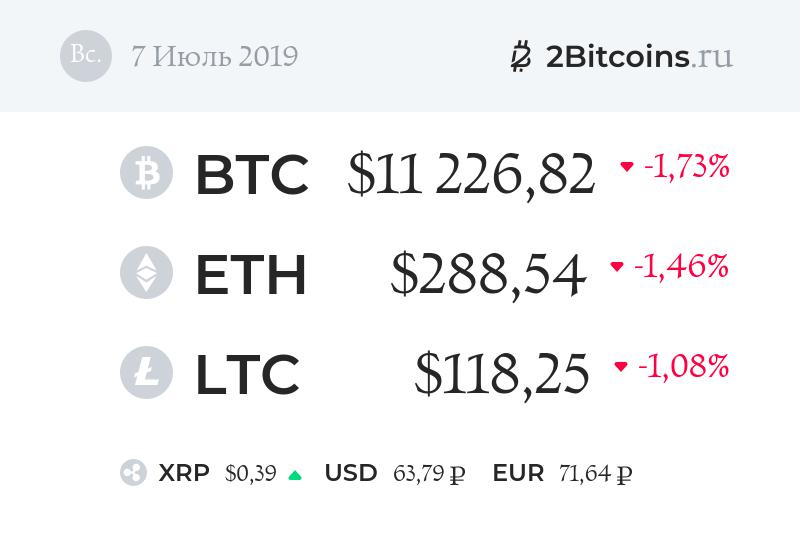Click the BTC ticker label
This screenshot has height=540, width=800.
251,175
